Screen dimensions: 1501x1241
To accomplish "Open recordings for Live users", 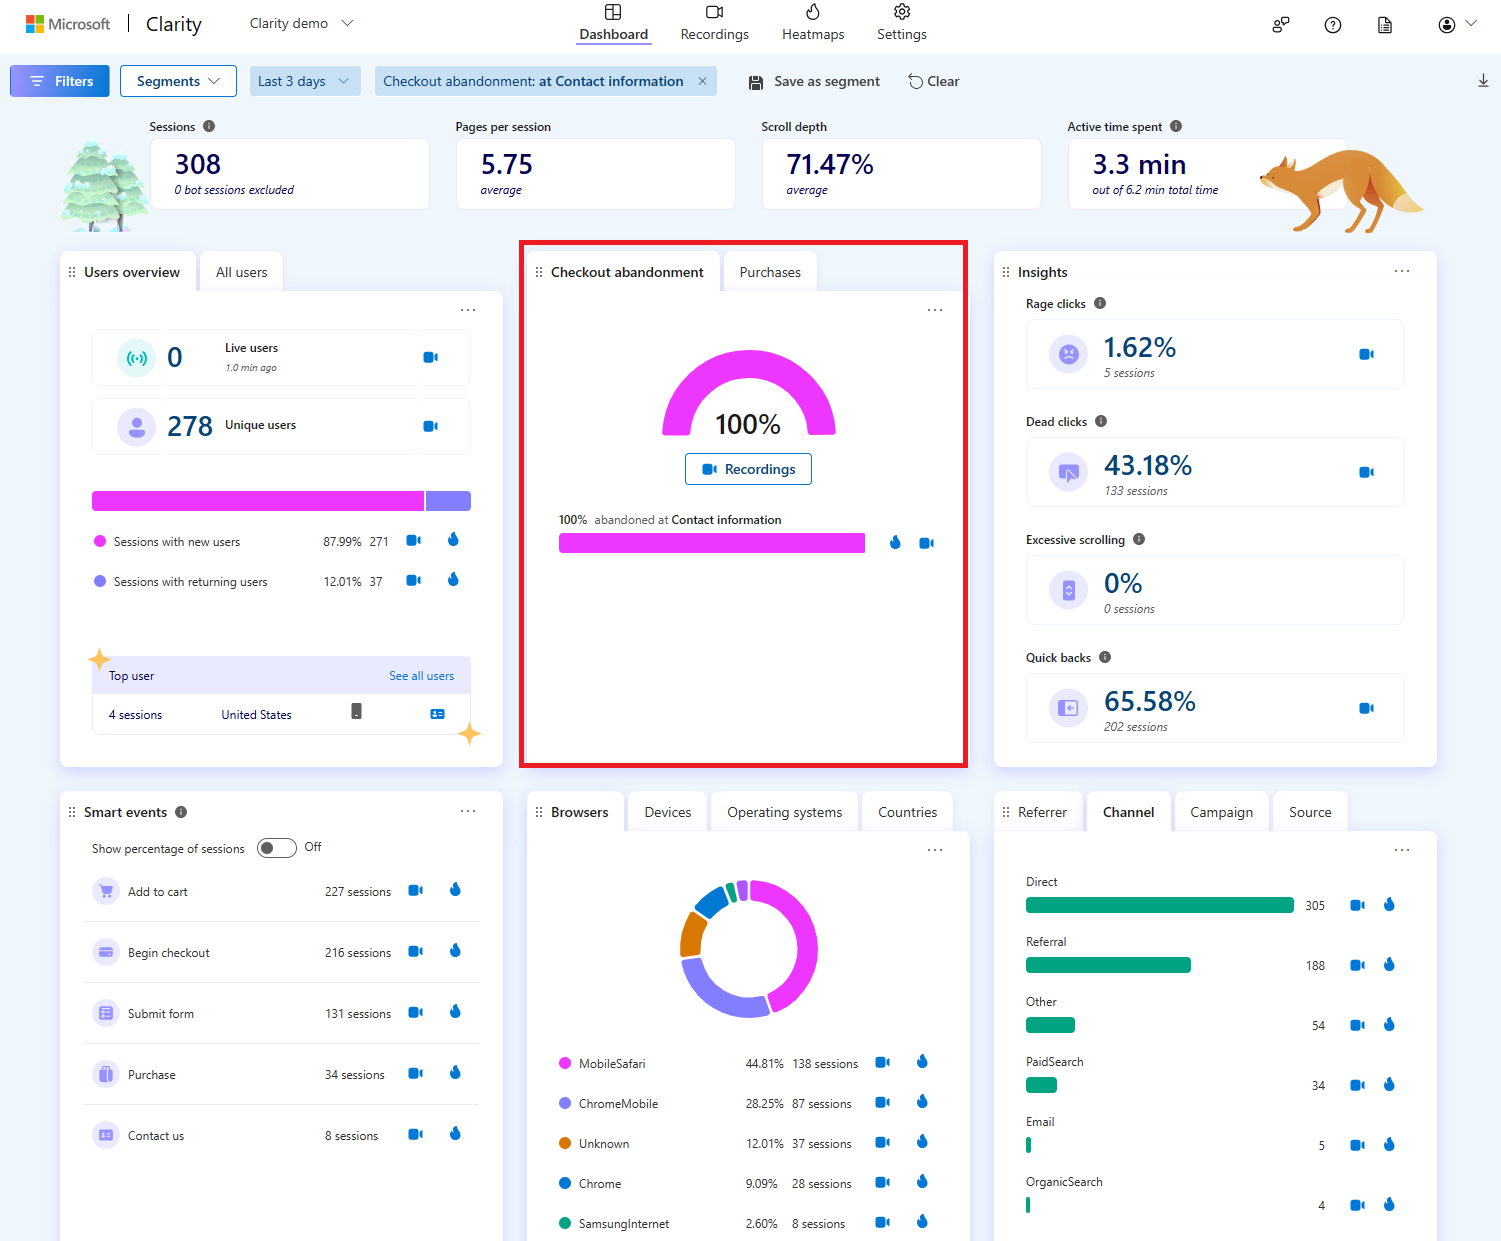I will pyautogui.click(x=431, y=357).
